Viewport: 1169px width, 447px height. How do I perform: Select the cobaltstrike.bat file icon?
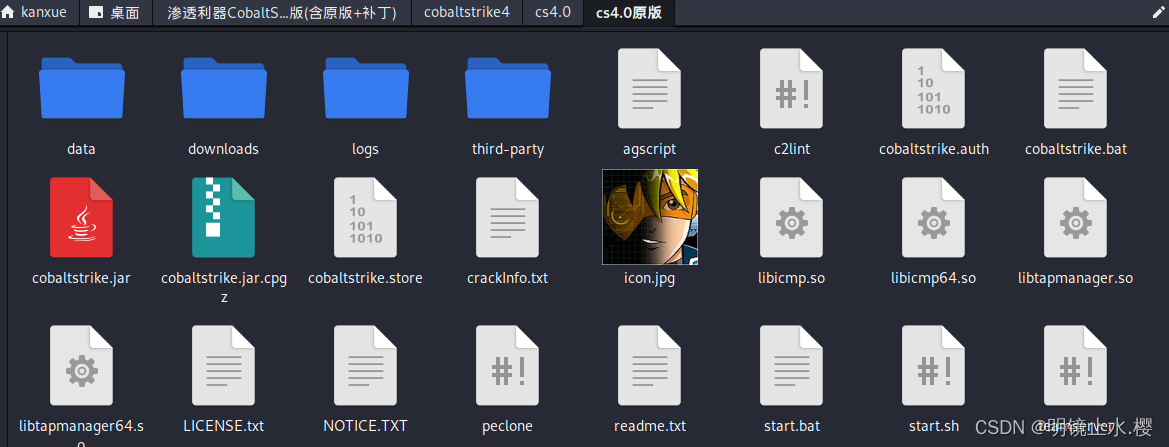click(x=1076, y=88)
